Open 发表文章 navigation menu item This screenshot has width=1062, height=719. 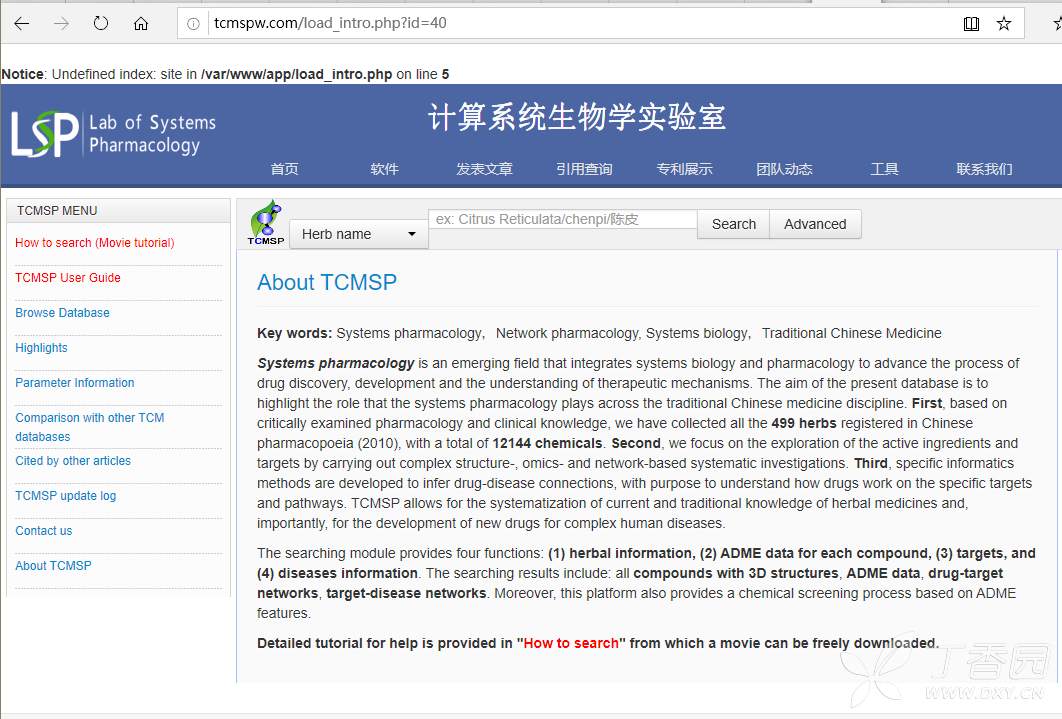tap(484, 169)
